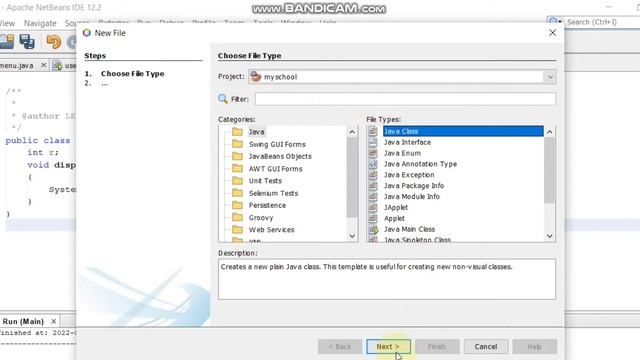640x360 pixels.
Task: Click the Swing GUI Forms folder icon
Action: pos(237,144)
